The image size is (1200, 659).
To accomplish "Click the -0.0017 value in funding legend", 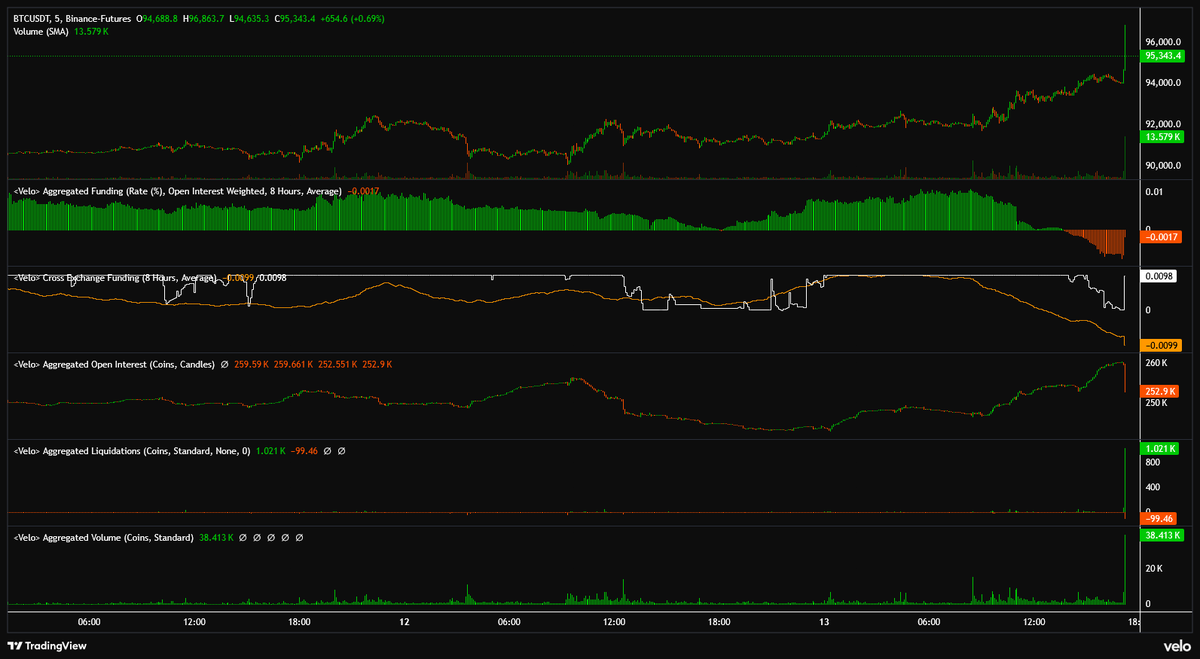I will [x=363, y=190].
